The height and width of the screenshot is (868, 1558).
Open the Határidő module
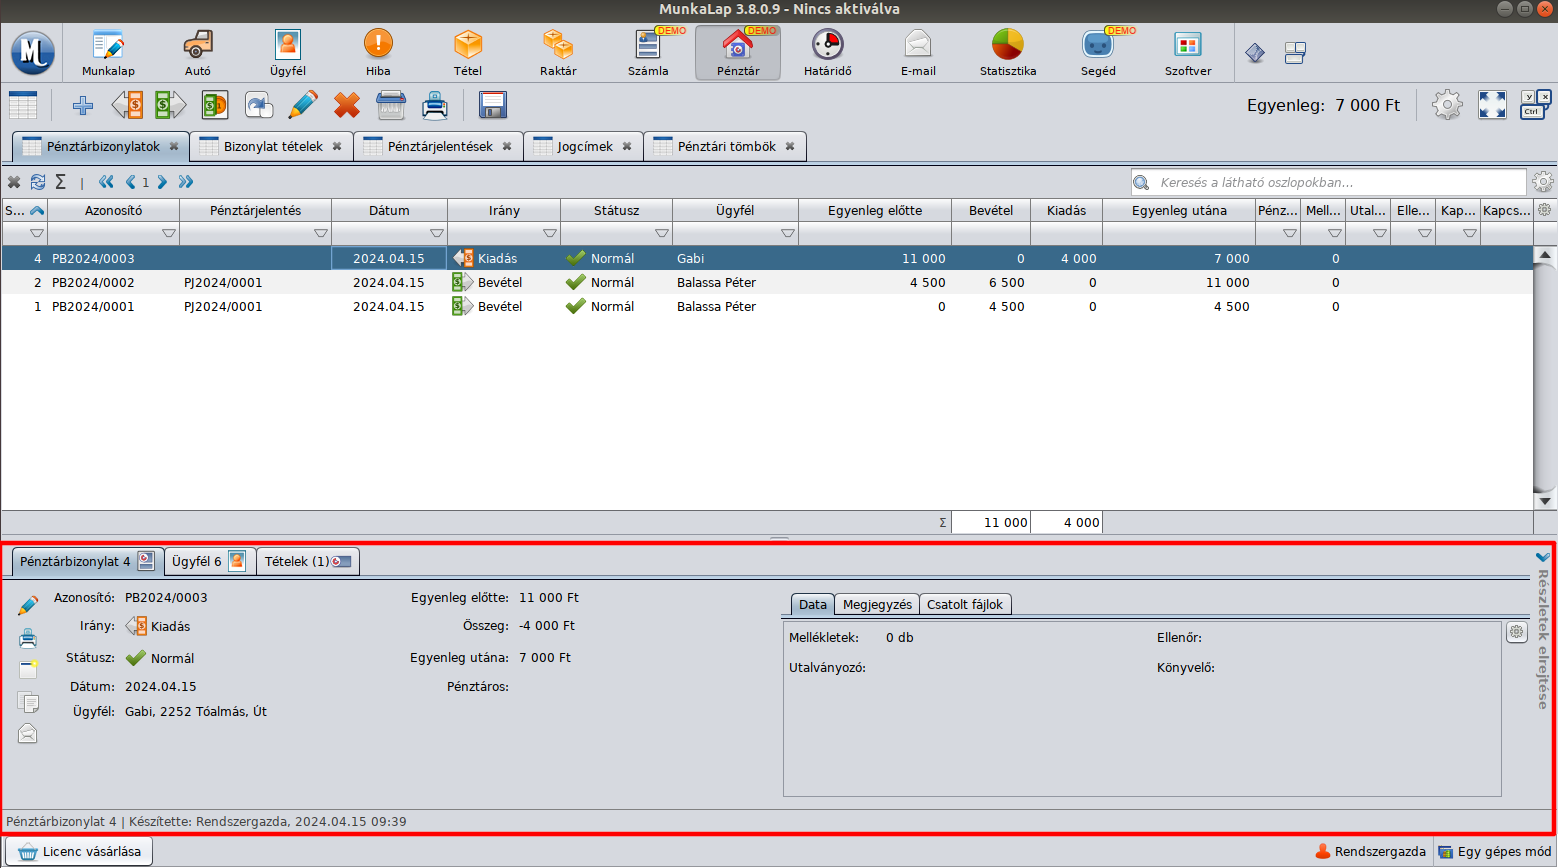point(827,52)
